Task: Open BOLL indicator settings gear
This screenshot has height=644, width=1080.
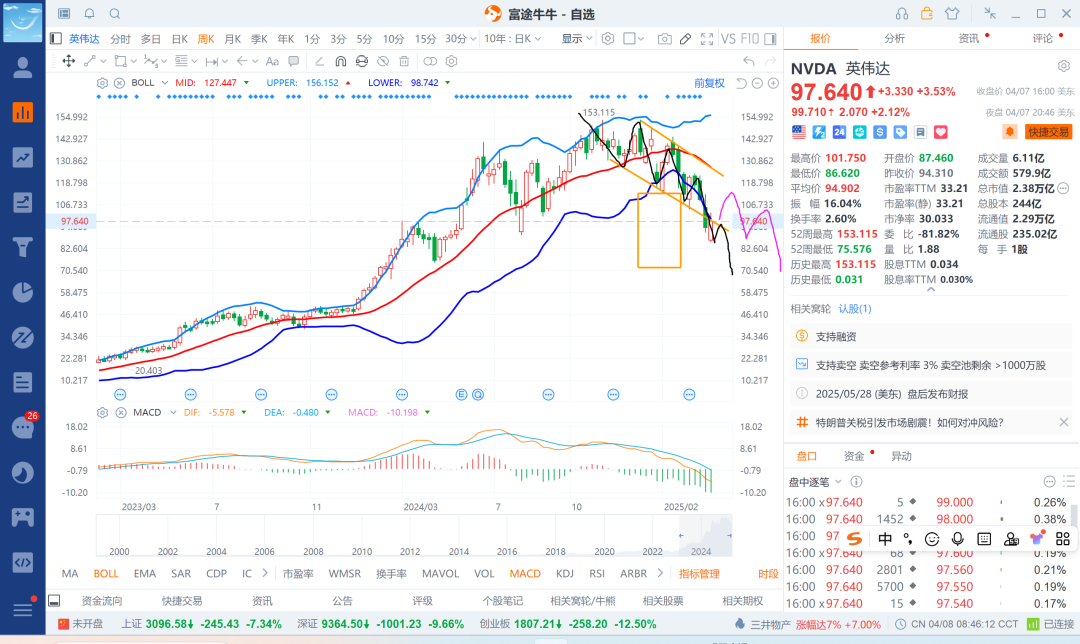Action: (x=103, y=83)
